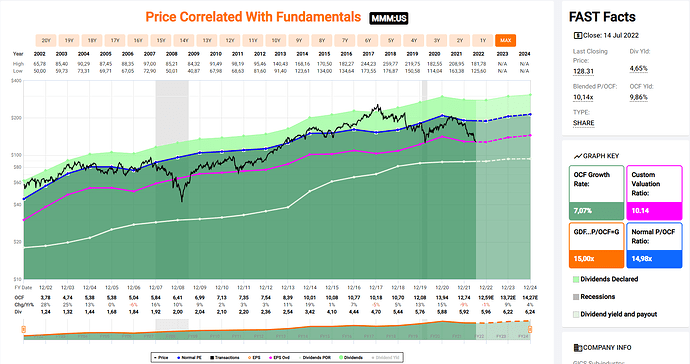Select the 17Y time range button

coord(115,40)
